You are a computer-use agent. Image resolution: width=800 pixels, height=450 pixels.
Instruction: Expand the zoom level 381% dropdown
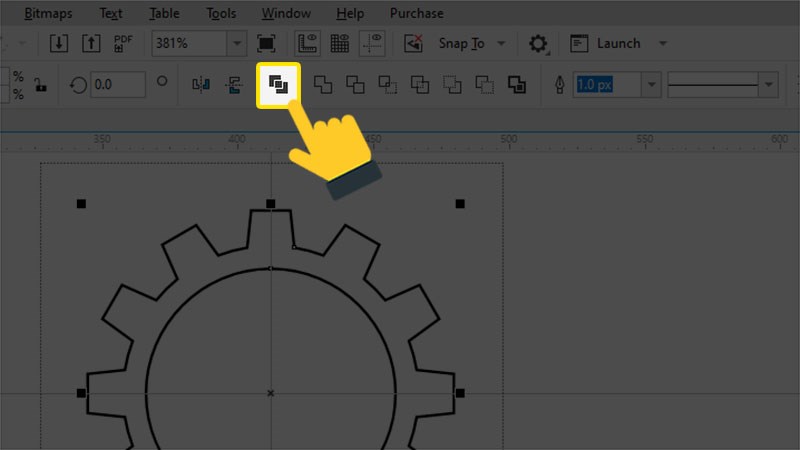236,44
